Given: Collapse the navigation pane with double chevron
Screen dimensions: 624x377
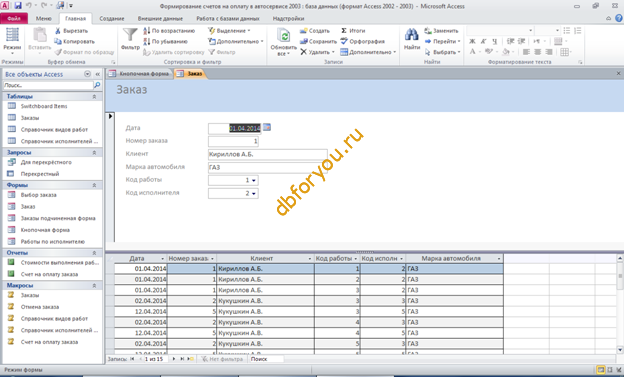Looking at the screenshot, I should [x=98, y=74].
